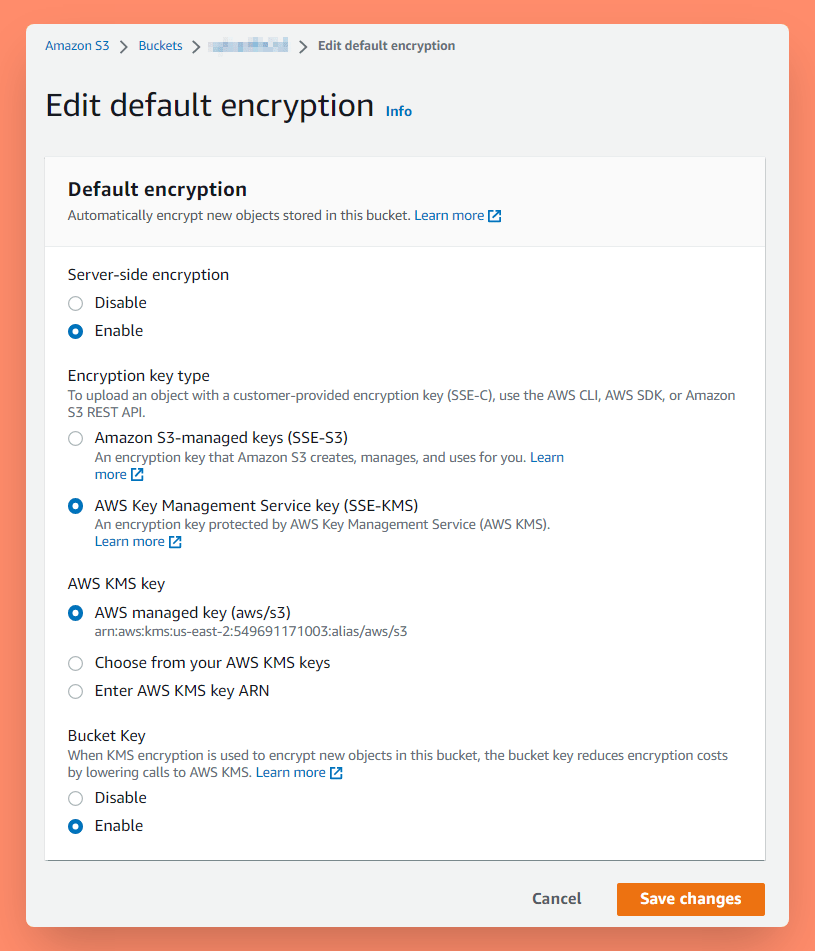Screen dimensions: 815x951
Task: Disable server-side encryption radio option
Action: coord(75,303)
